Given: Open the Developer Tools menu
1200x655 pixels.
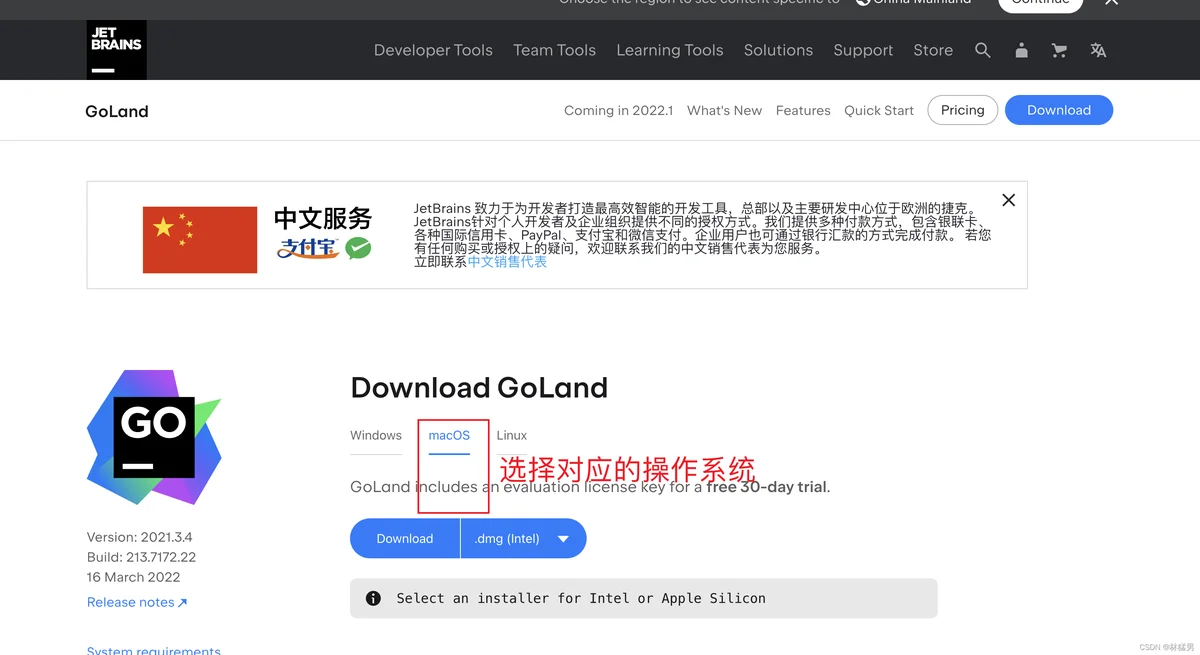Looking at the screenshot, I should (433, 50).
